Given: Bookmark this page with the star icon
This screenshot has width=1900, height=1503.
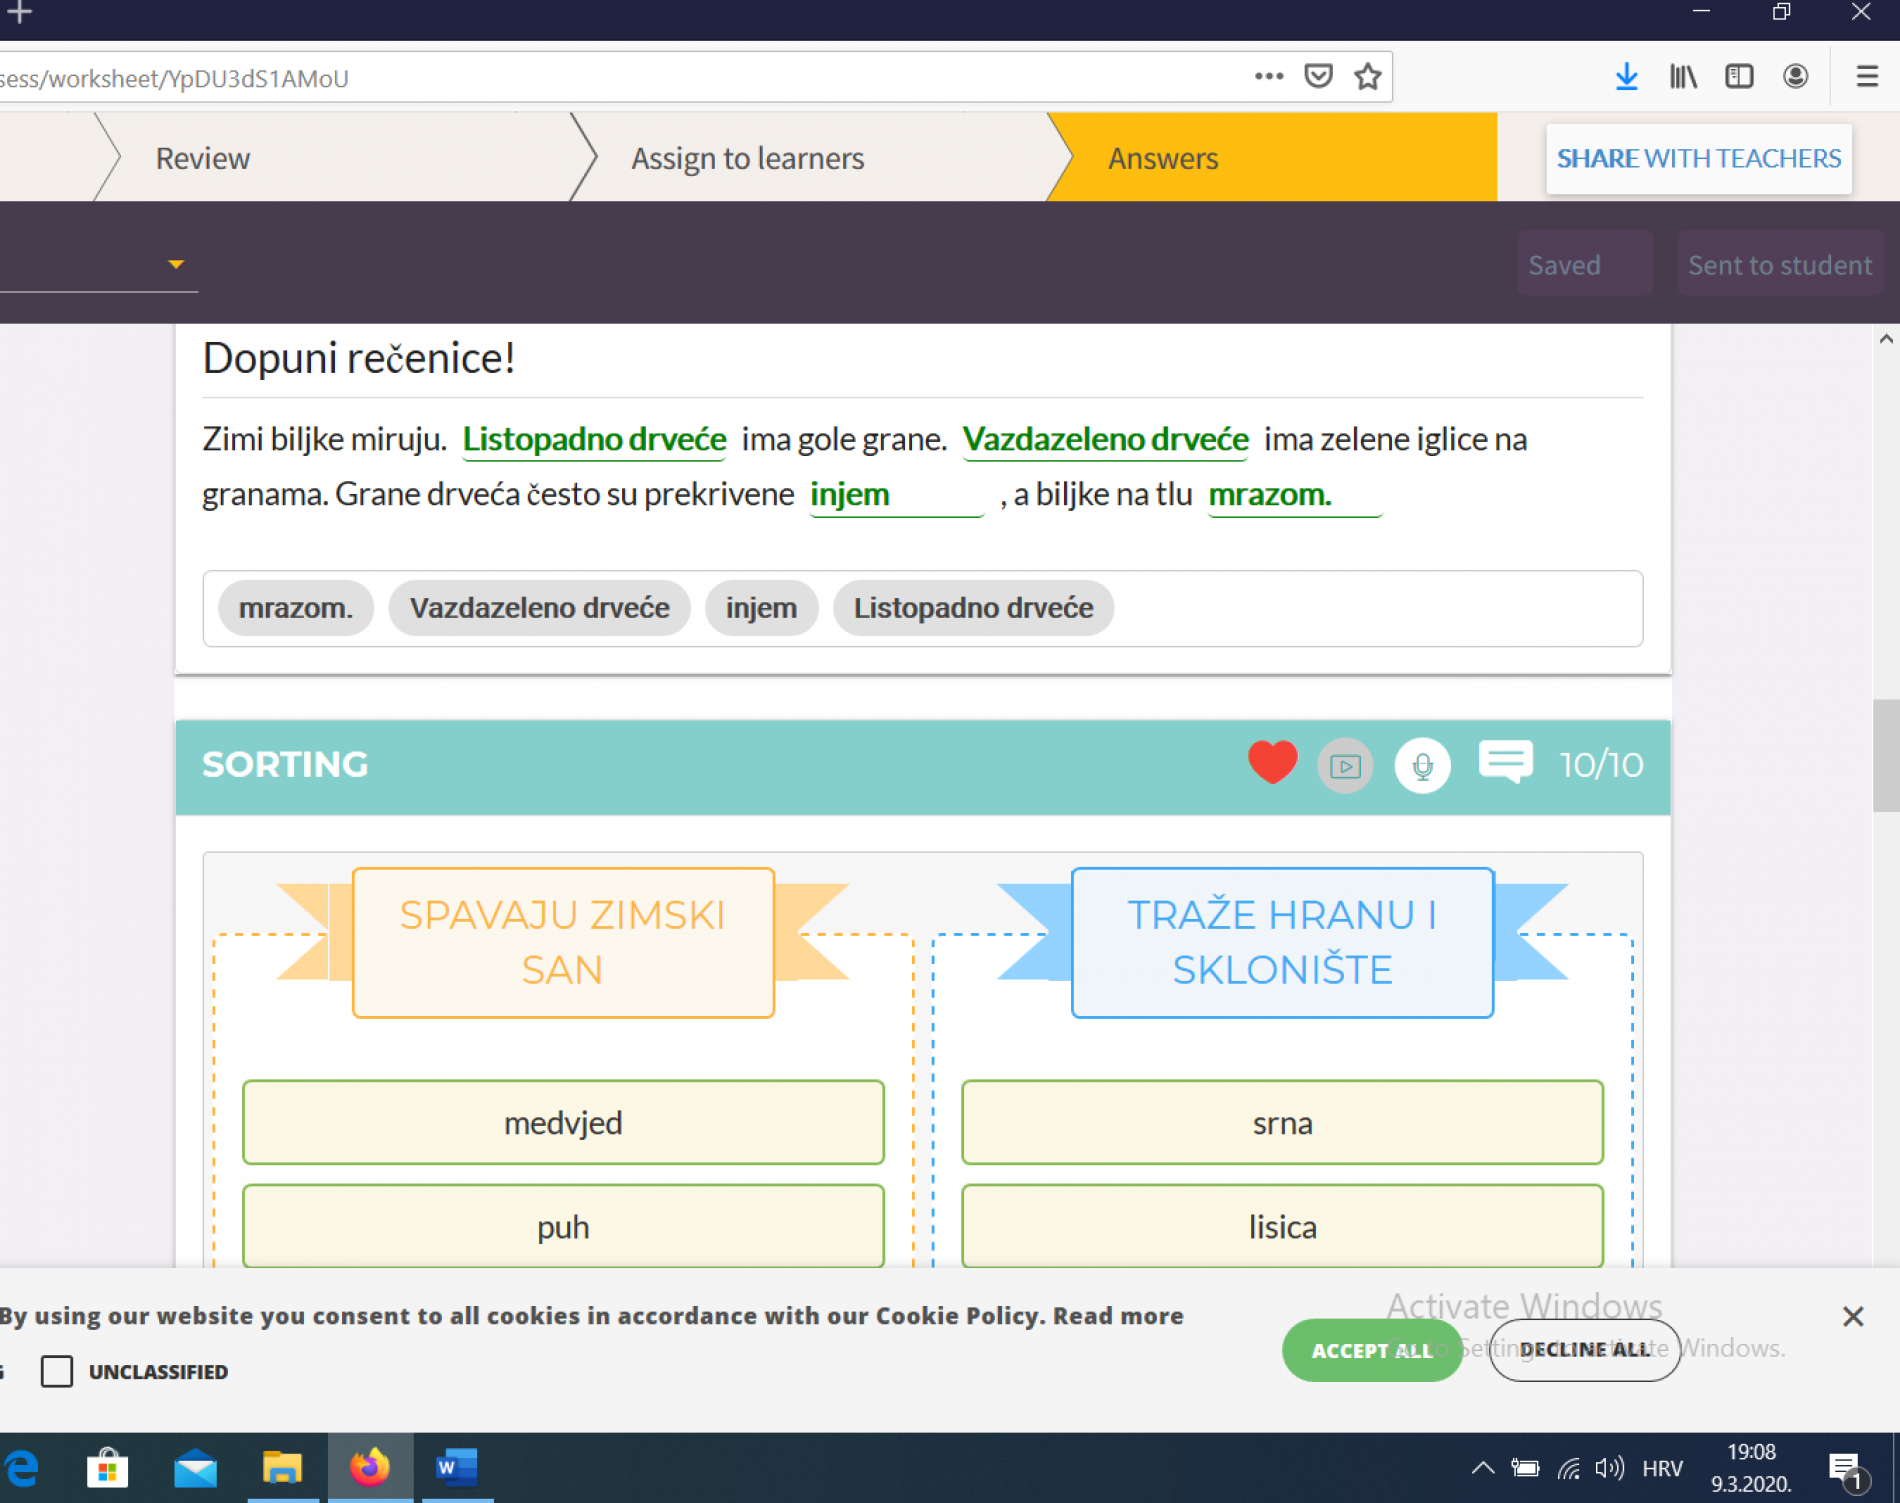Looking at the screenshot, I should pos(1367,77).
